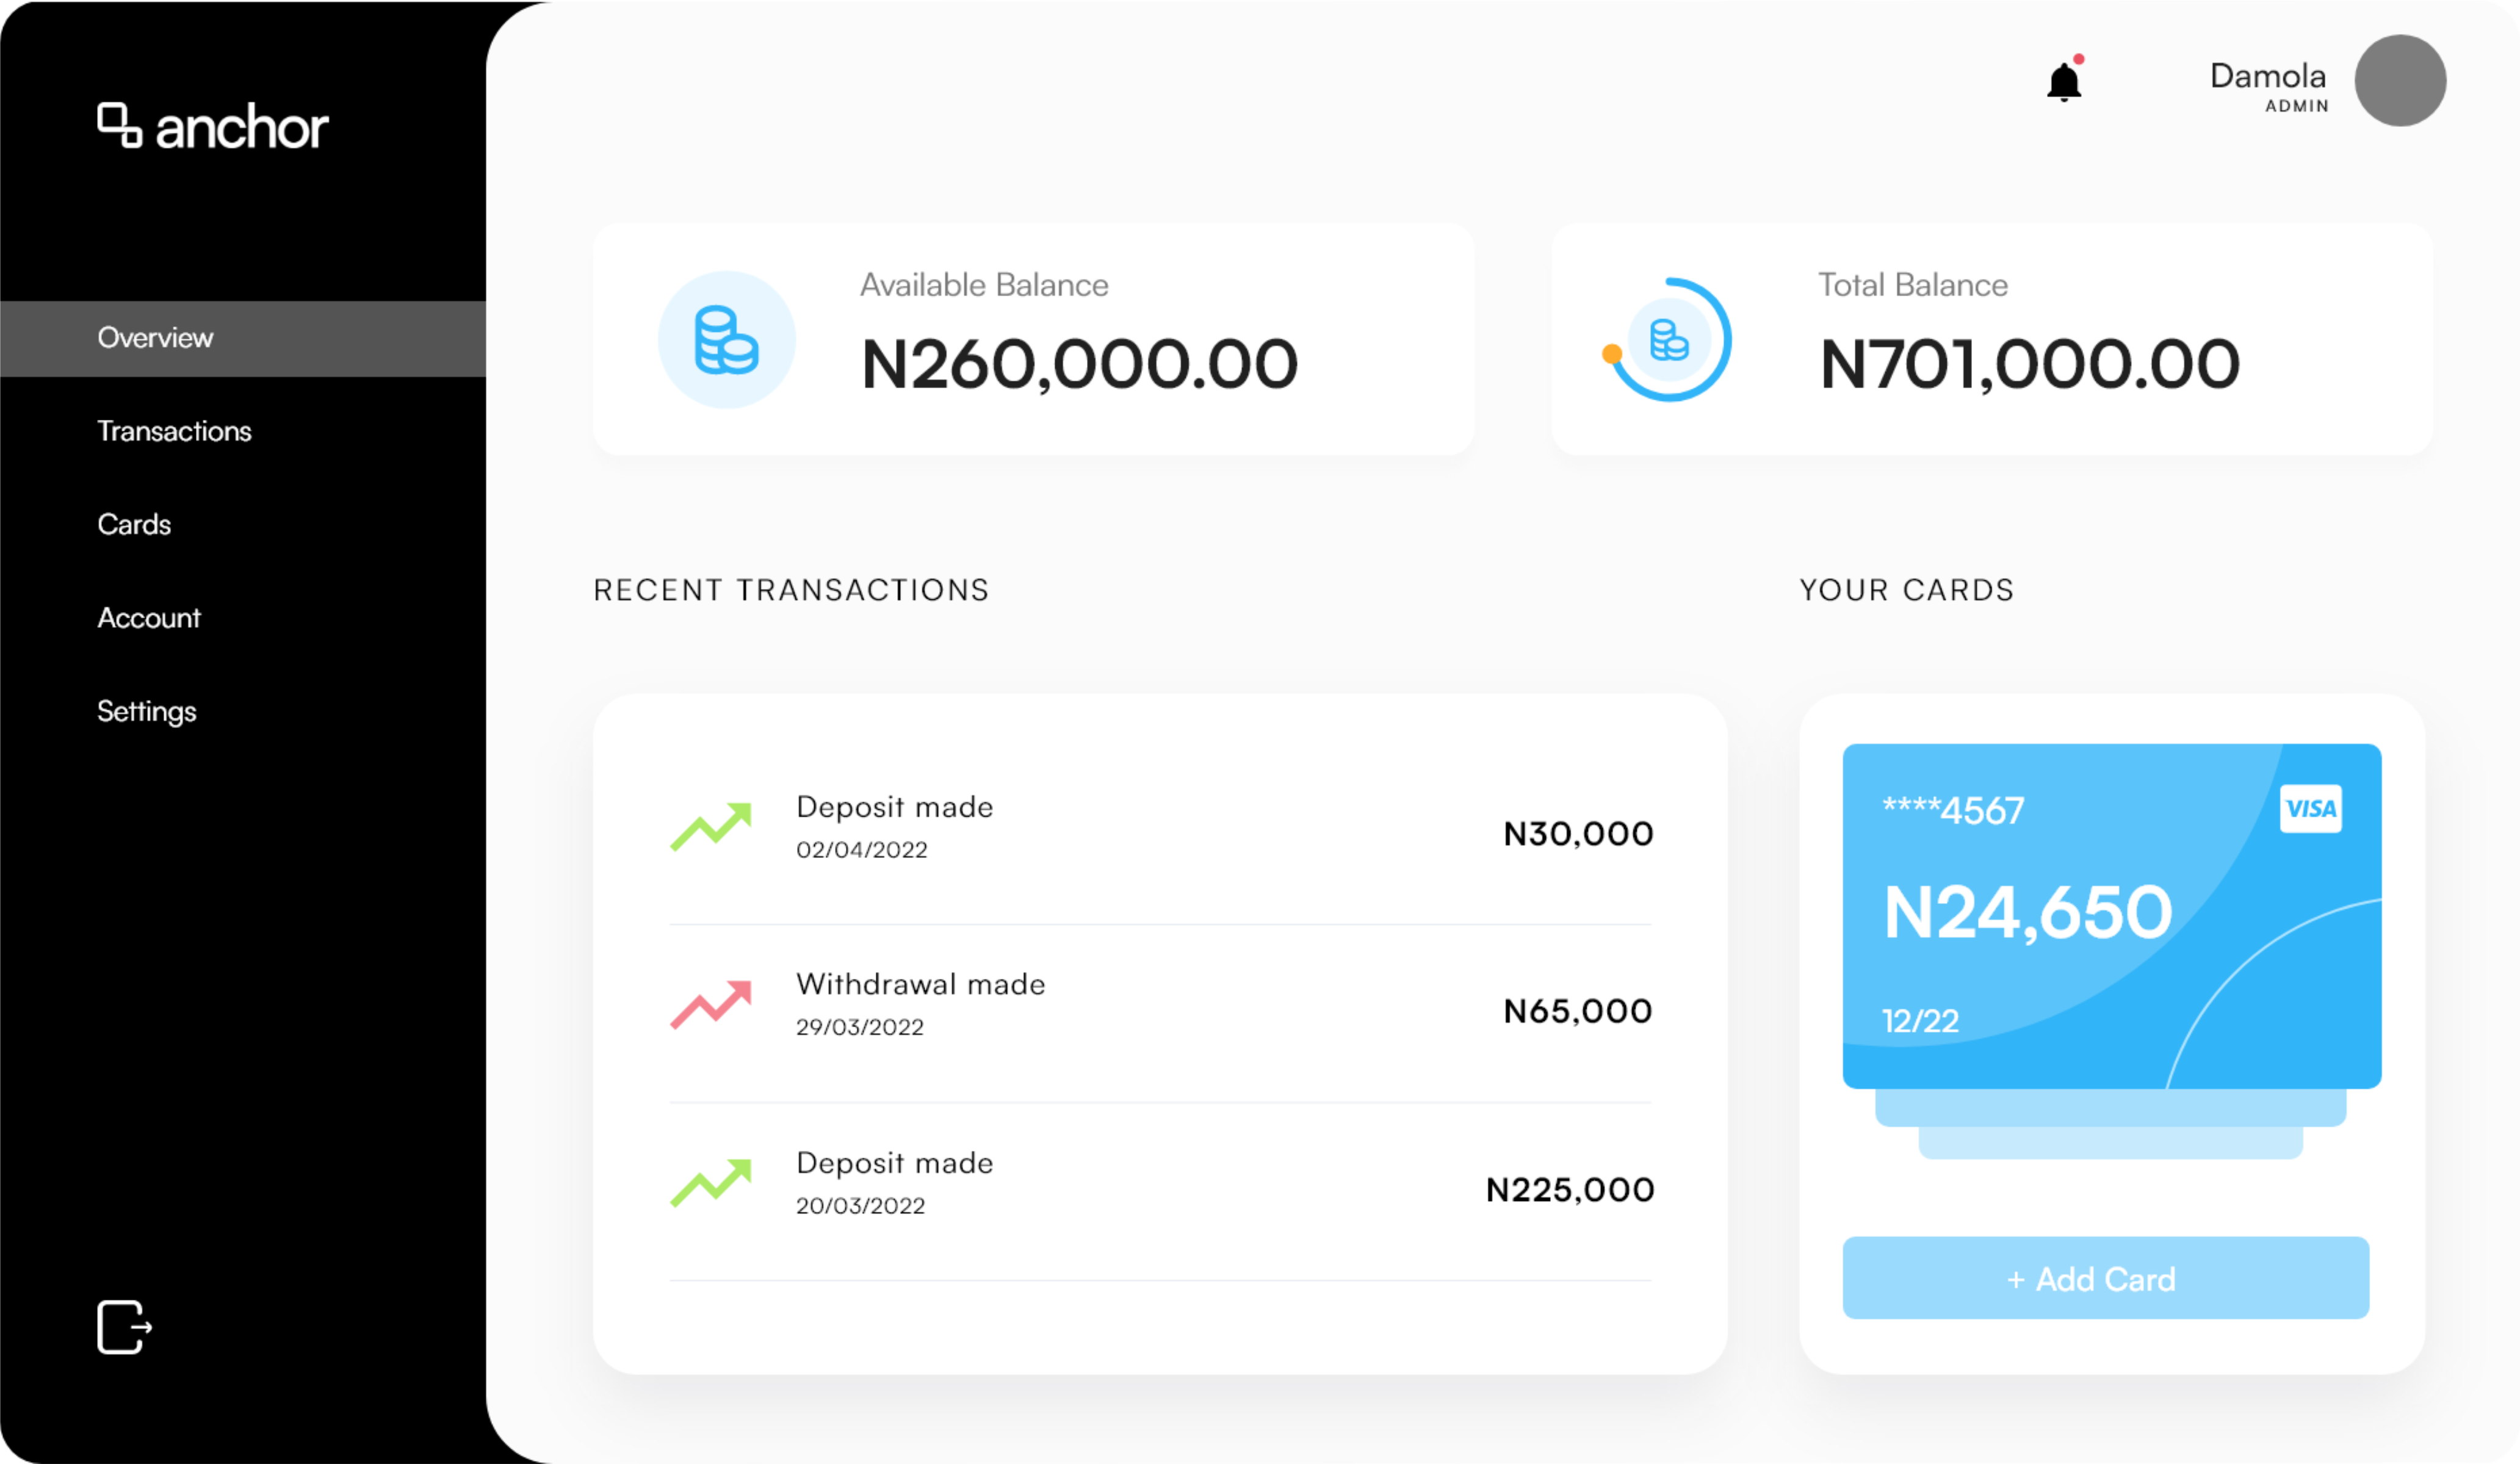
Task: Click the anchor logo icon
Action: (119, 126)
